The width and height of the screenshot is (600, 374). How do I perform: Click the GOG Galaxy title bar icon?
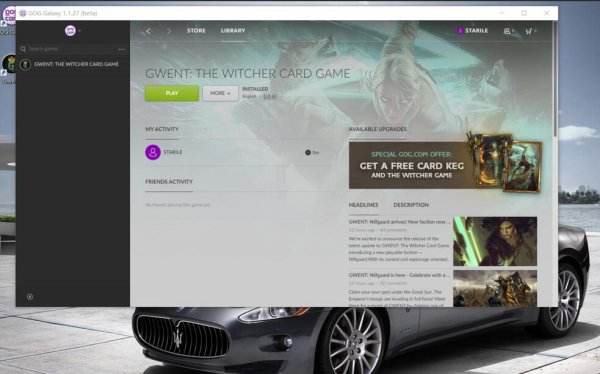pyautogui.click(x=23, y=13)
